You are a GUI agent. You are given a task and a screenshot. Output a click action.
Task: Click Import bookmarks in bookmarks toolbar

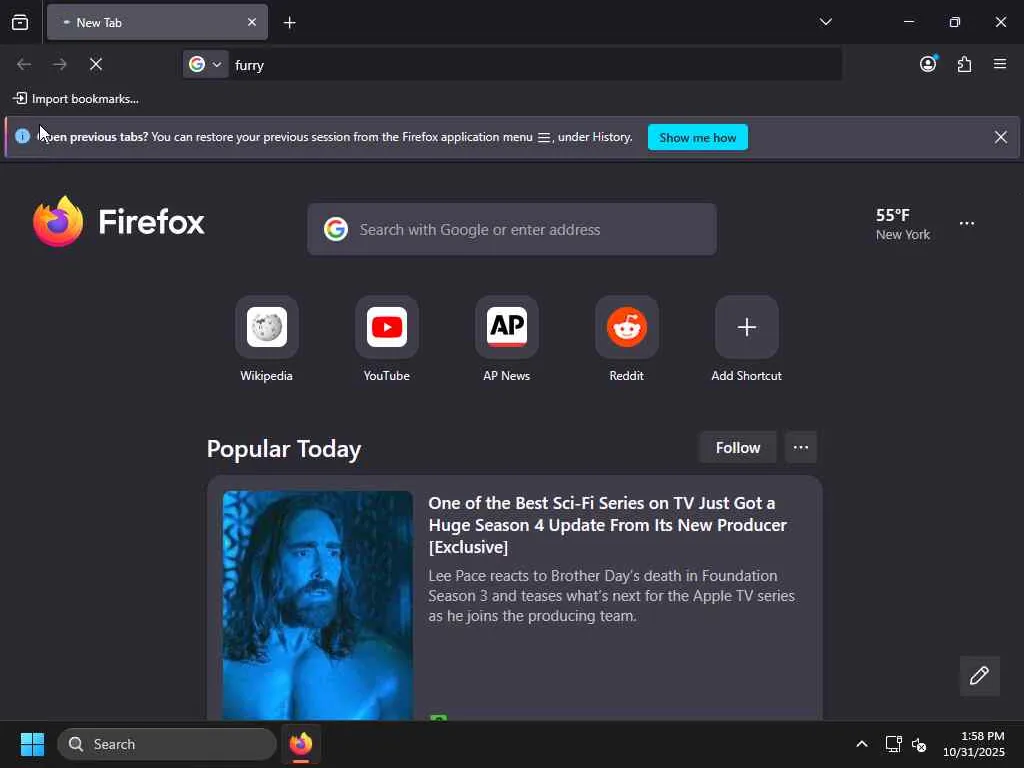point(76,99)
